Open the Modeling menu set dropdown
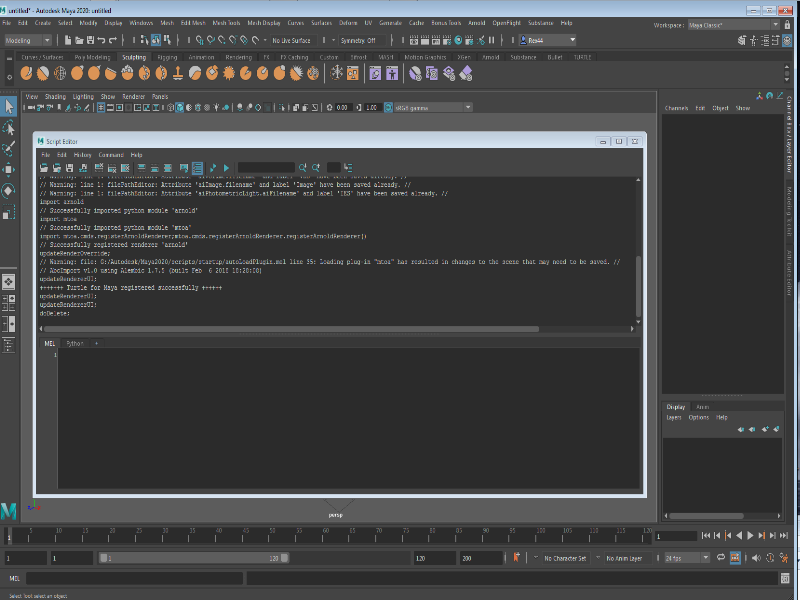The height and width of the screenshot is (600, 800). [28, 40]
